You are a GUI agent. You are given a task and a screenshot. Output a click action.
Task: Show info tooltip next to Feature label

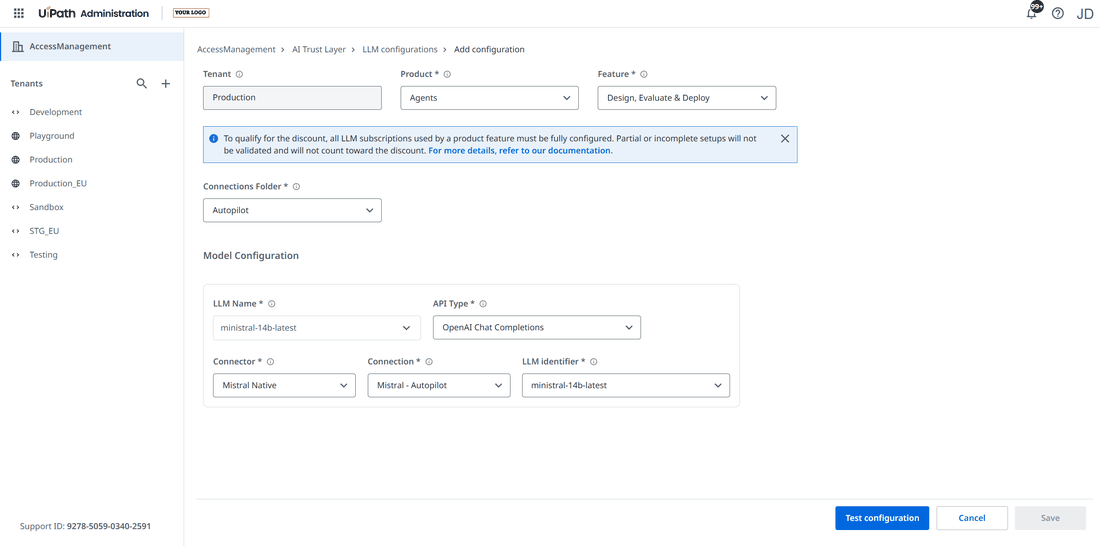pyautogui.click(x=644, y=74)
